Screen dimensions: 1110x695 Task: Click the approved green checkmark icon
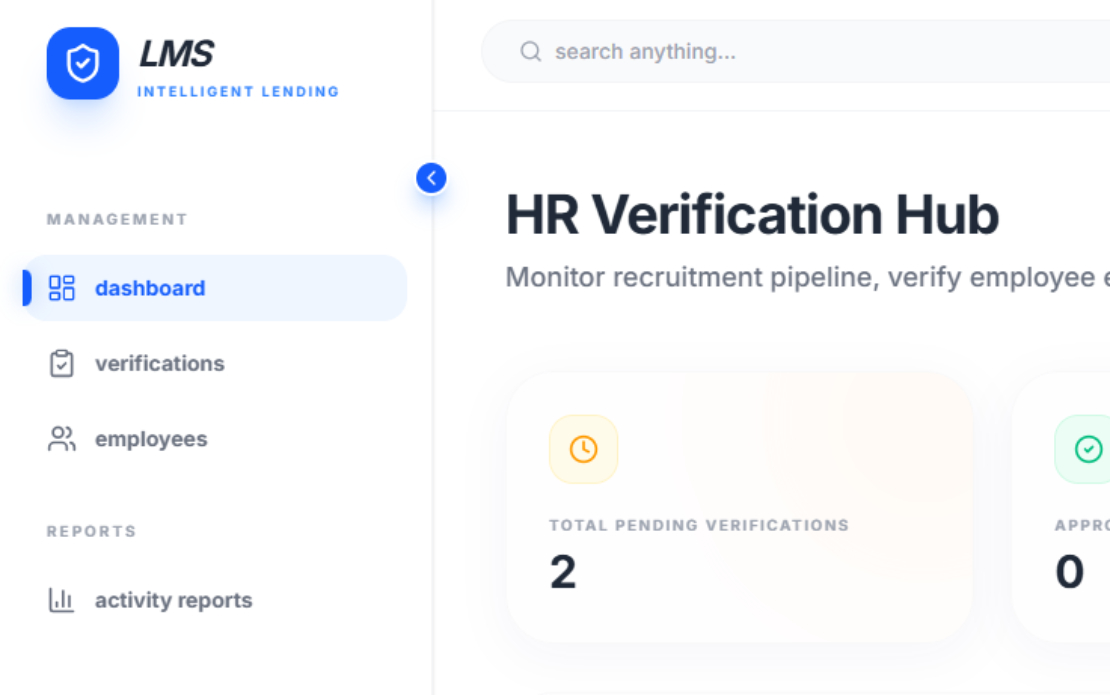click(x=1088, y=449)
